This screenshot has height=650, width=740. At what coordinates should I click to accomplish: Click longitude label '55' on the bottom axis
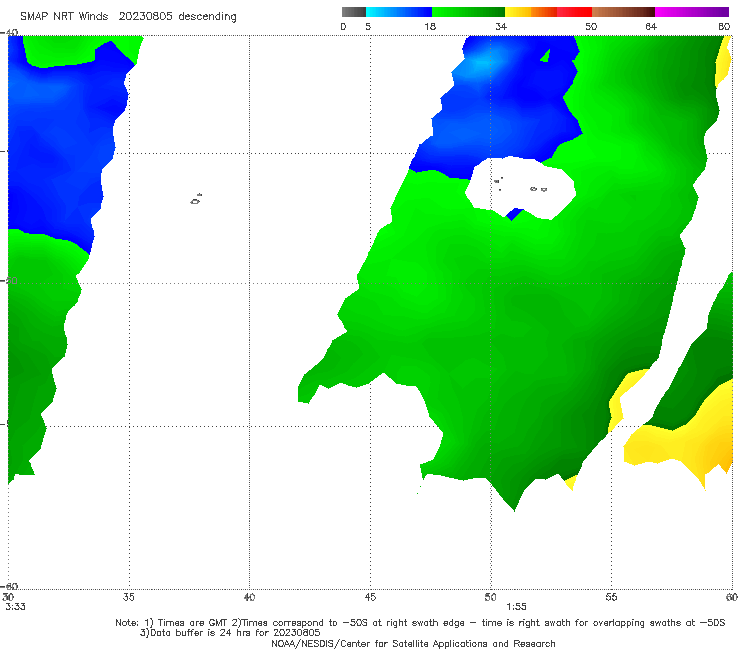[x=611, y=597]
